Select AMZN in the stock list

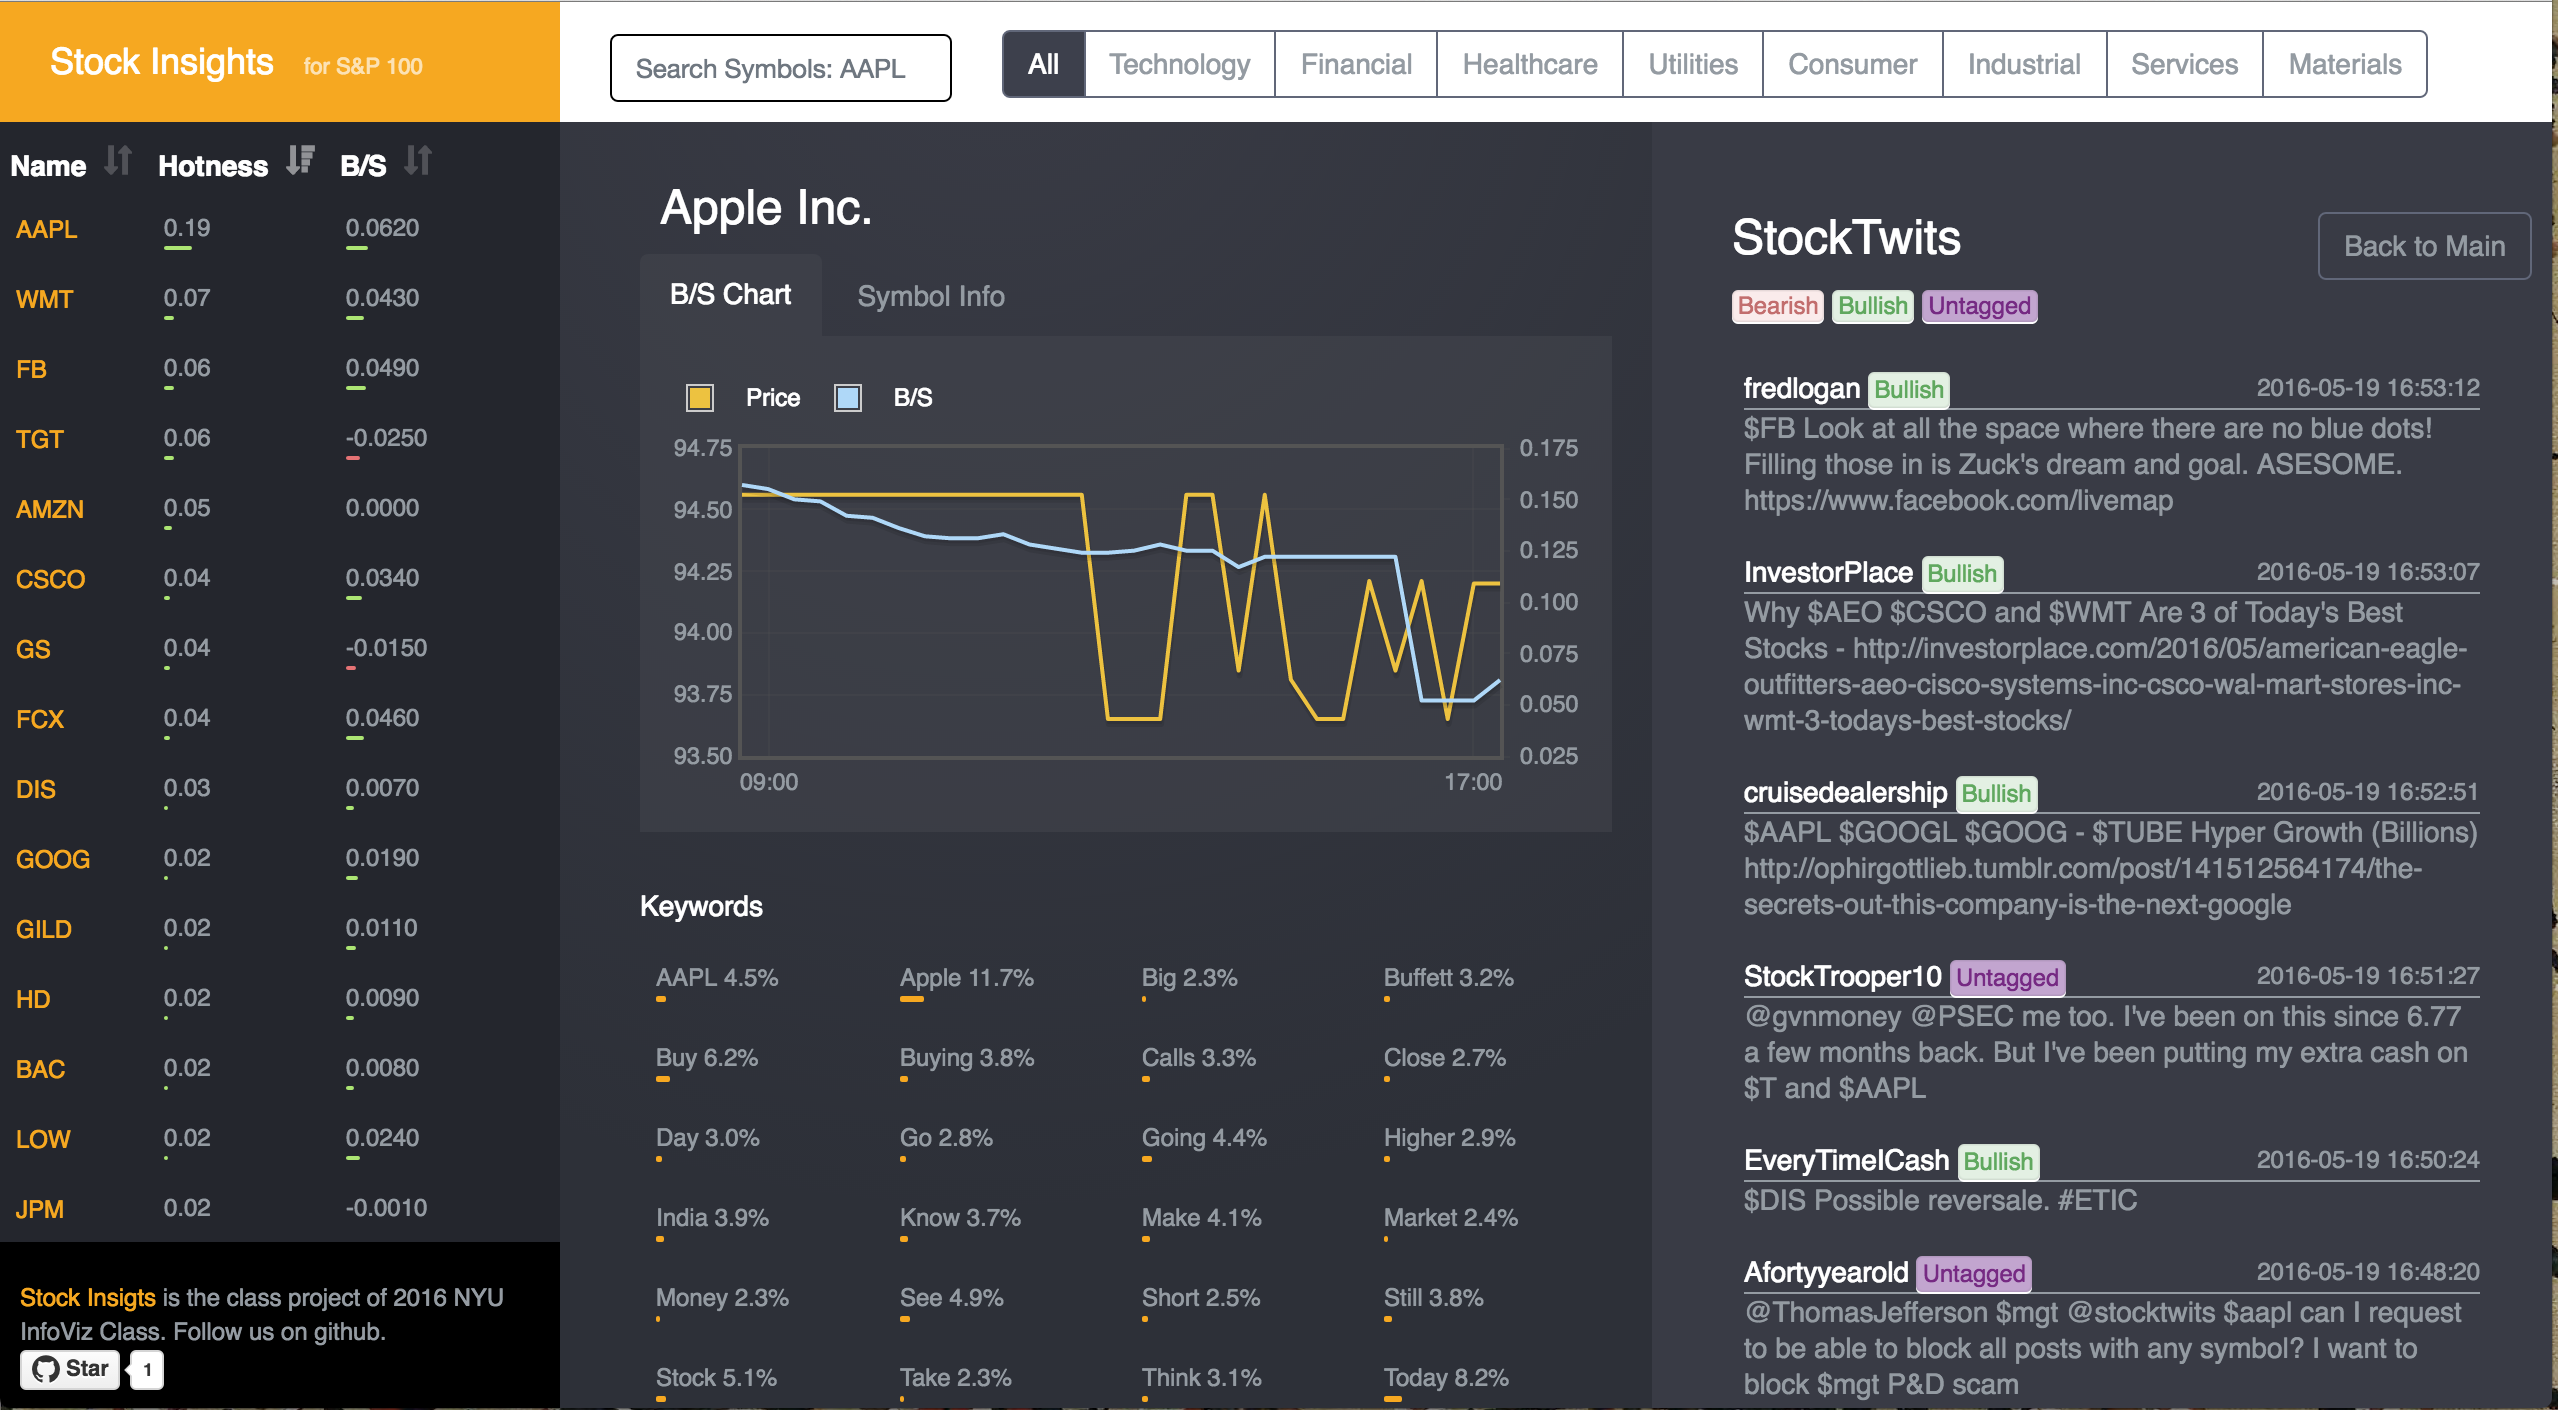[x=50, y=509]
